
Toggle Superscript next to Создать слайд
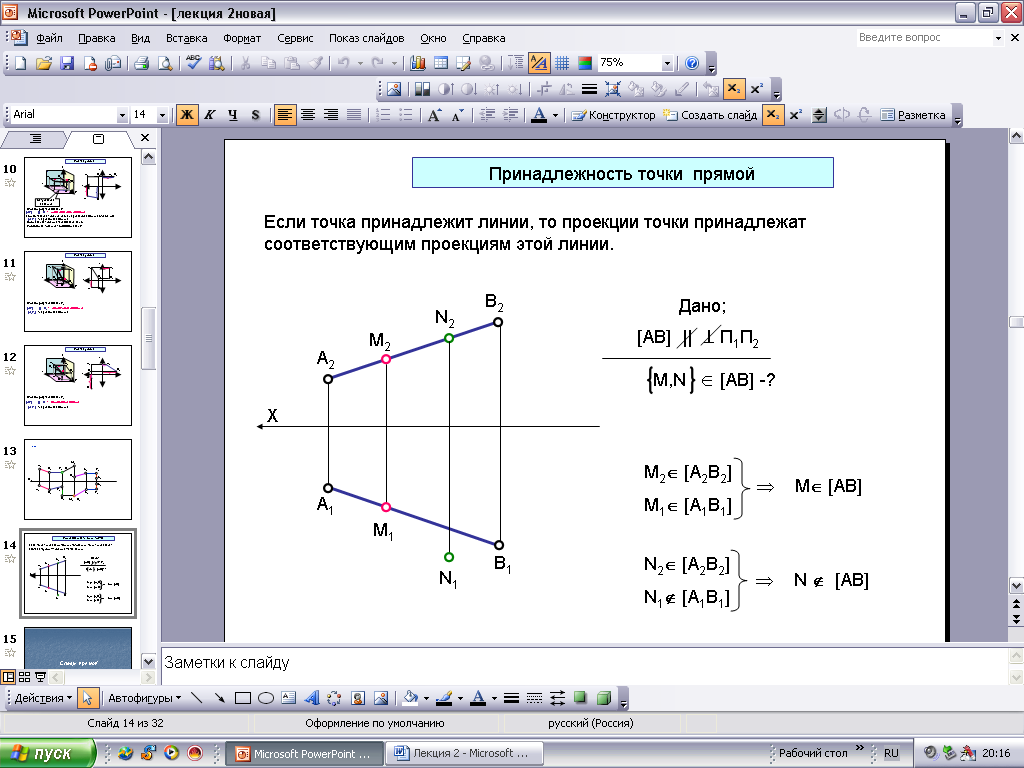tap(795, 115)
